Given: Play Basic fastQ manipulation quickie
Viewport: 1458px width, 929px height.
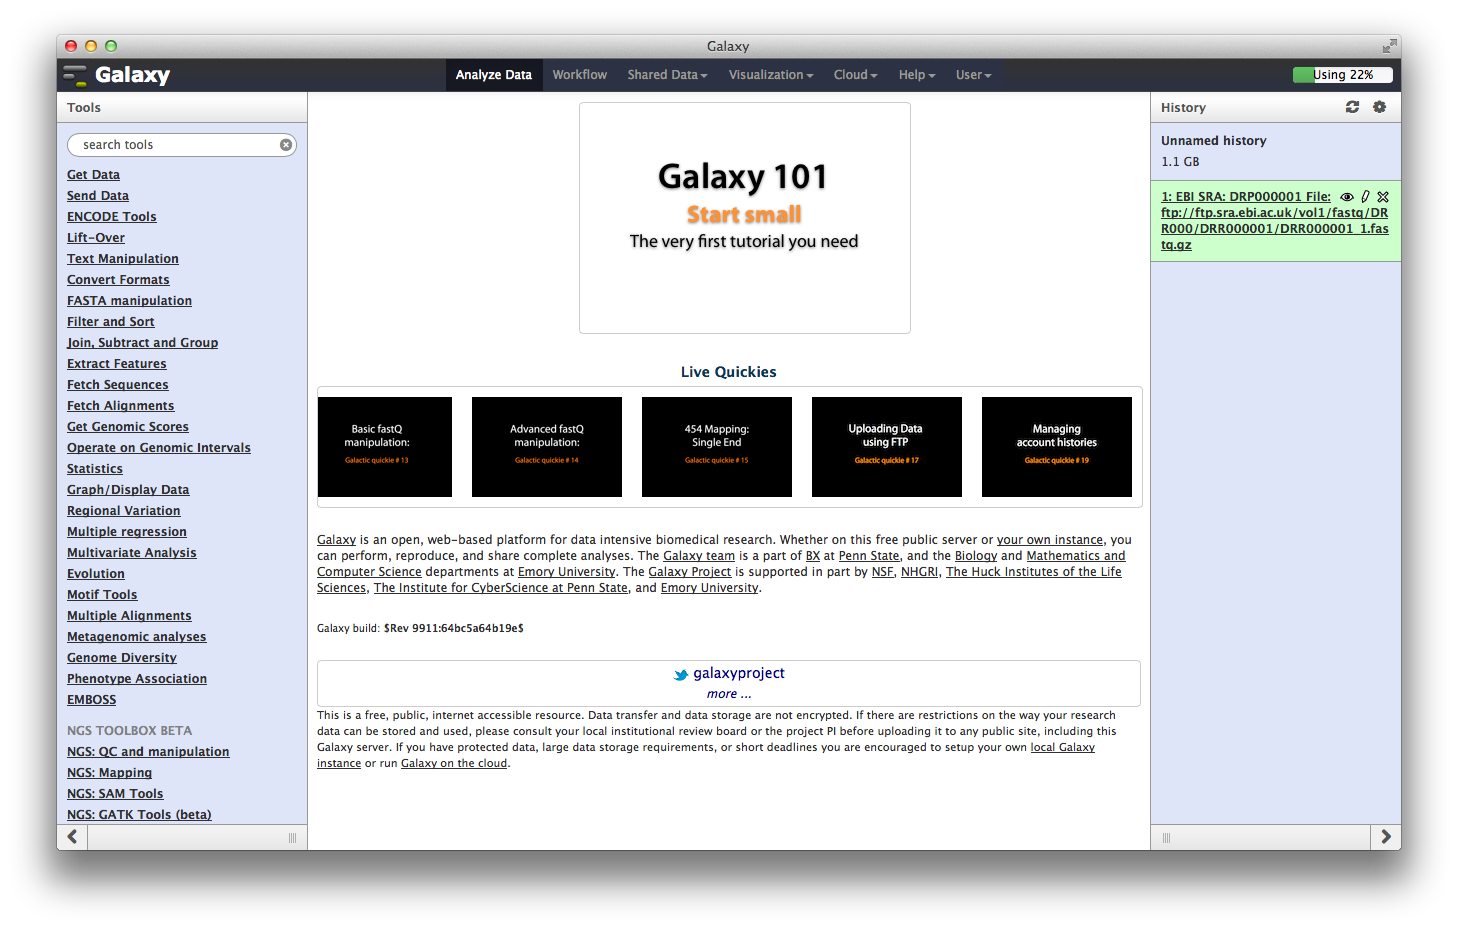Looking at the screenshot, I should pos(385,447).
